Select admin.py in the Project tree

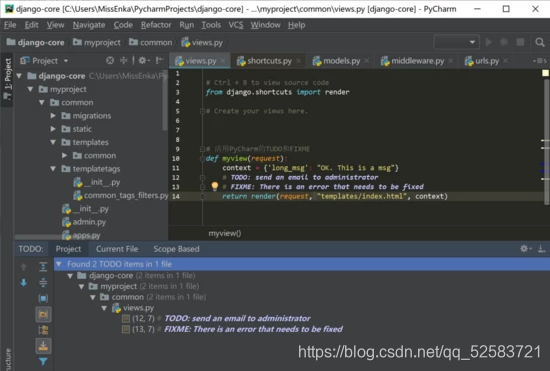point(84,222)
